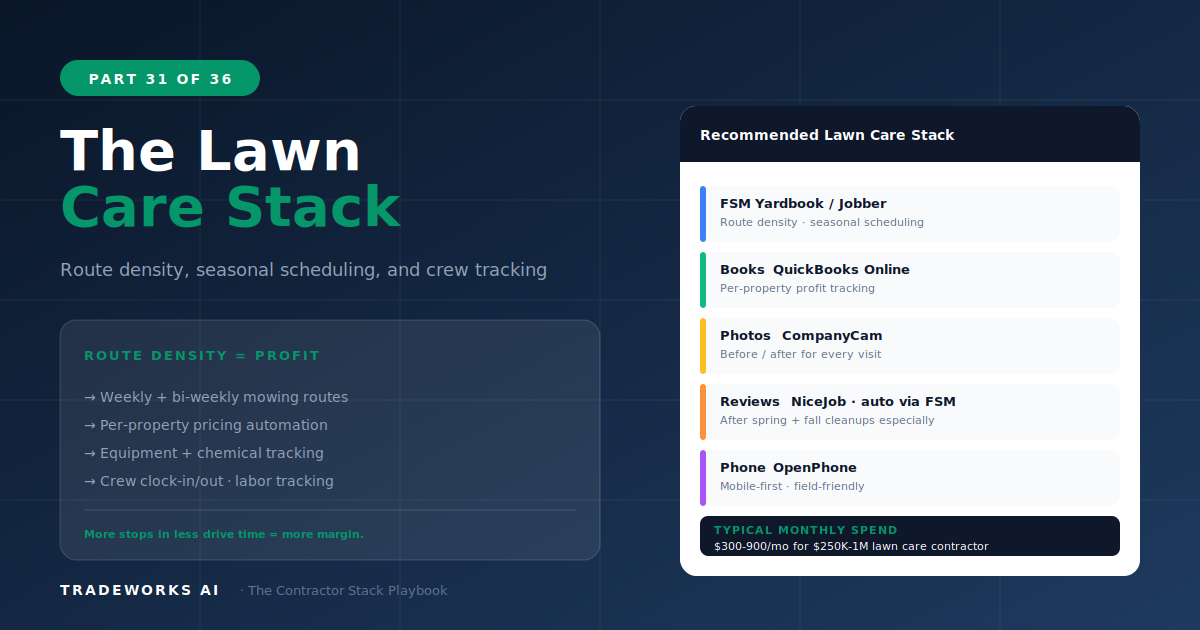This screenshot has width=1200, height=630.
Task: Click 'Mobile-first · field-friendly' description
Action: click(792, 486)
